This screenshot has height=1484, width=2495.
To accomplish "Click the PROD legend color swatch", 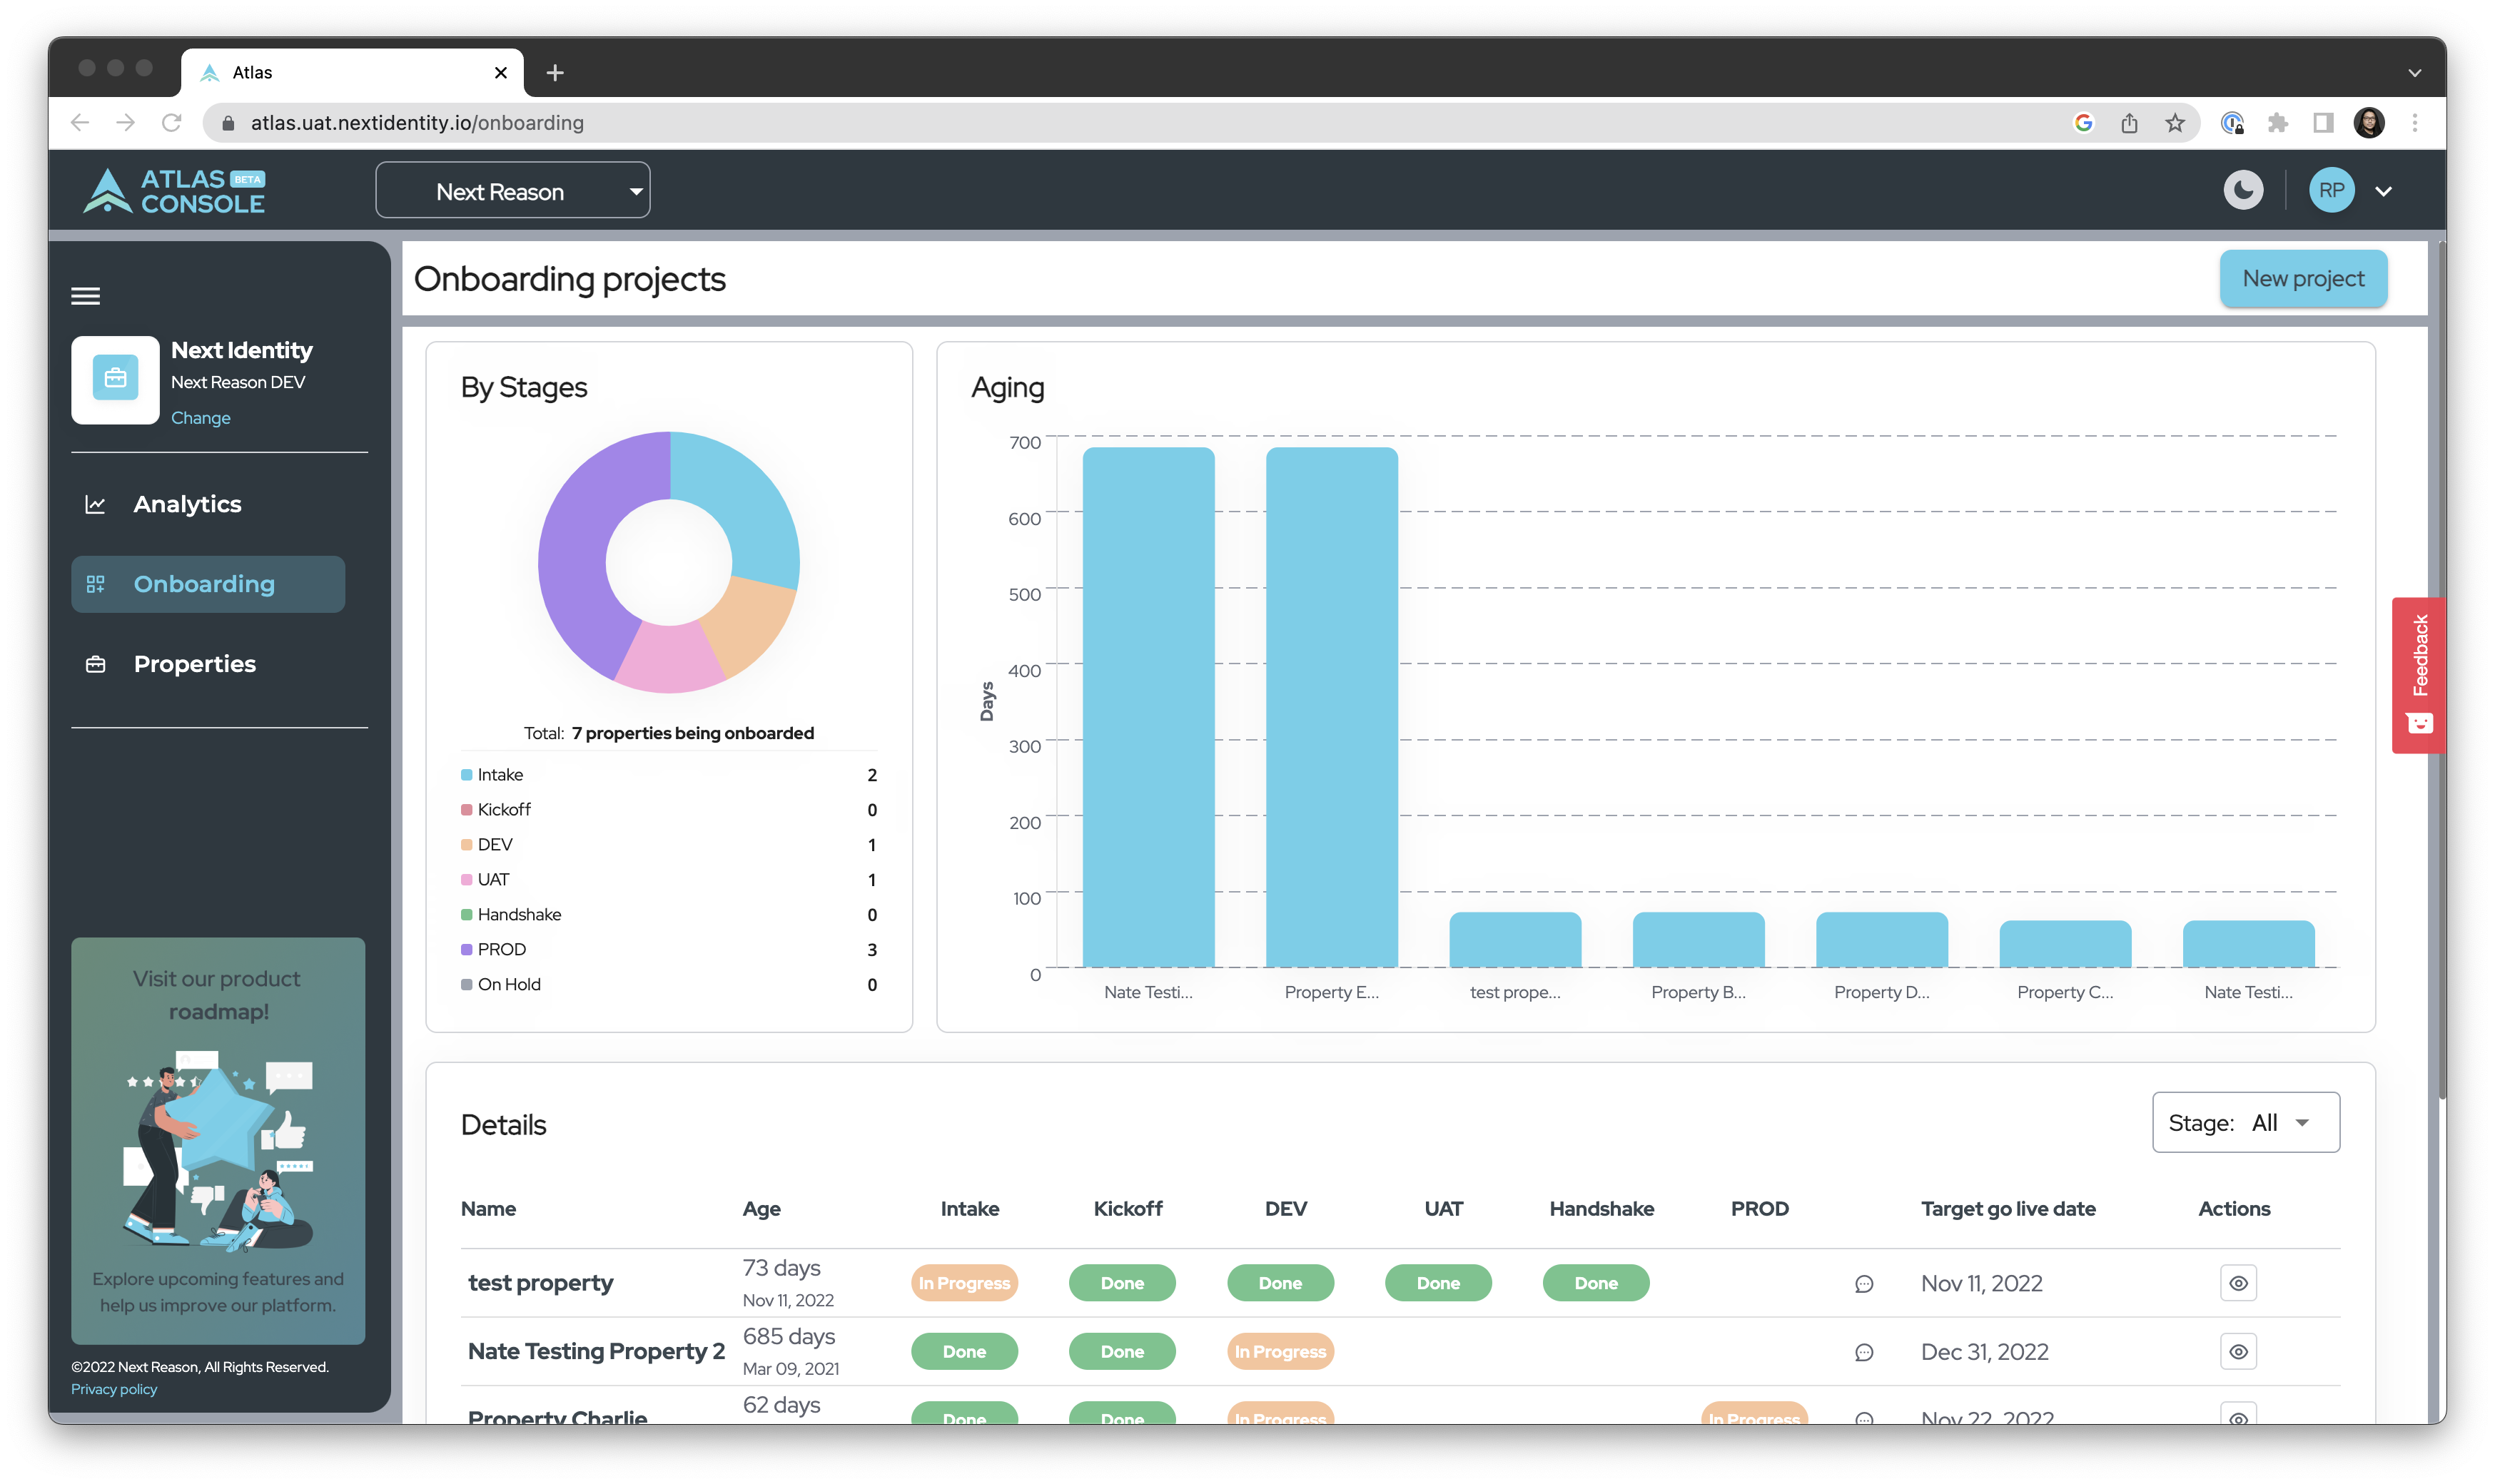I will [x=466, y=949].
